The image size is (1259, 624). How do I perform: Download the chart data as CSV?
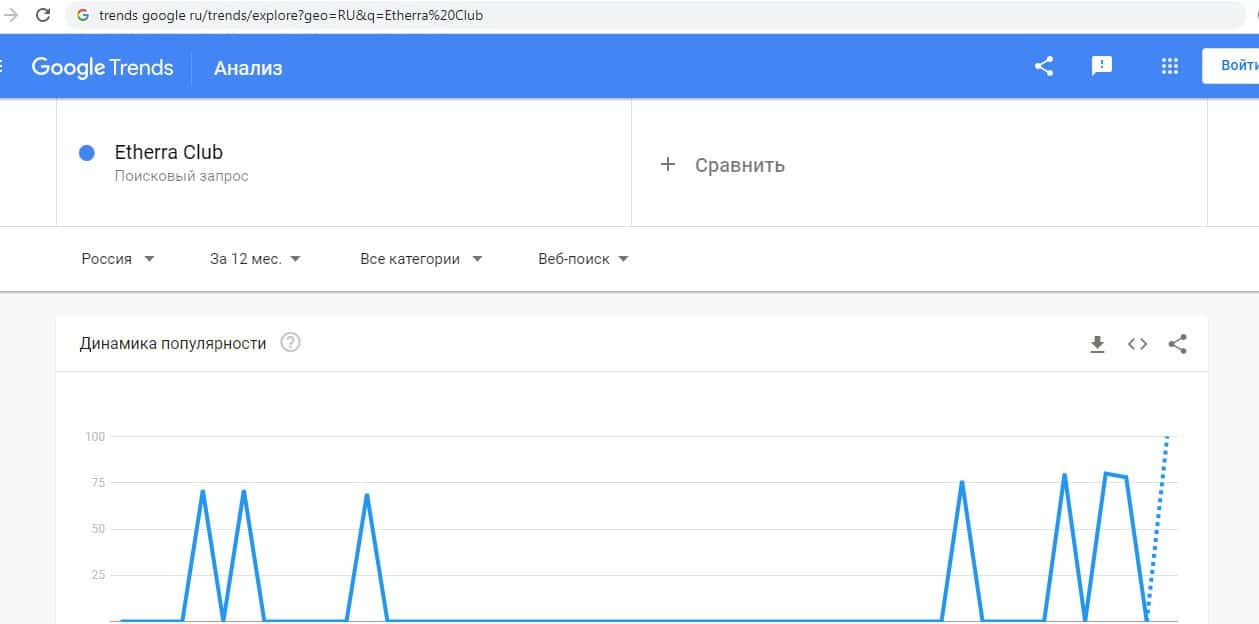(x=1097, y=344)
